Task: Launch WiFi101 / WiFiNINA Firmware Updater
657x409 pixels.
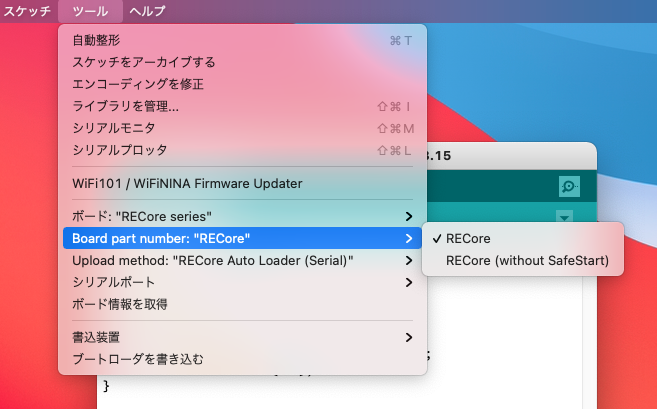Action: point(242,184)
